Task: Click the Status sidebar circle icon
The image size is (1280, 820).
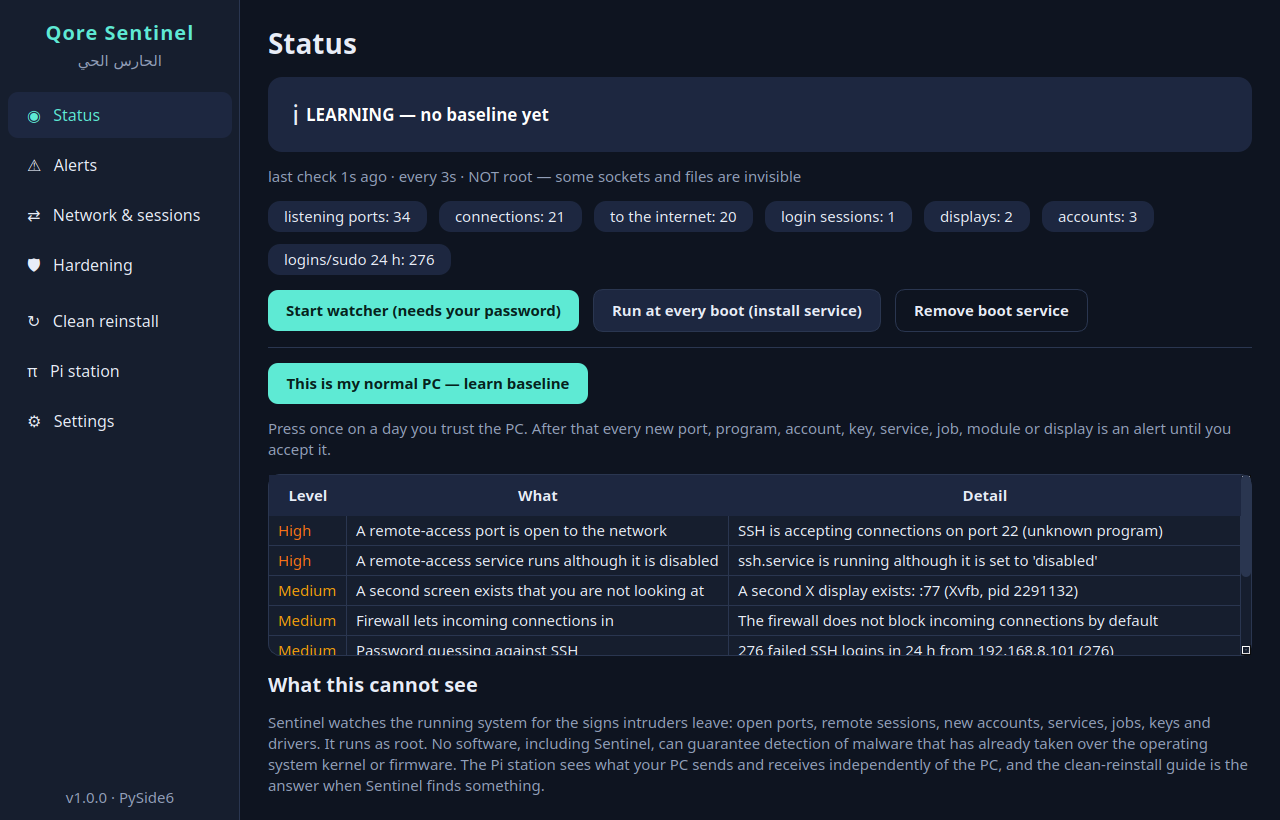Action: (x=34, y=116)
